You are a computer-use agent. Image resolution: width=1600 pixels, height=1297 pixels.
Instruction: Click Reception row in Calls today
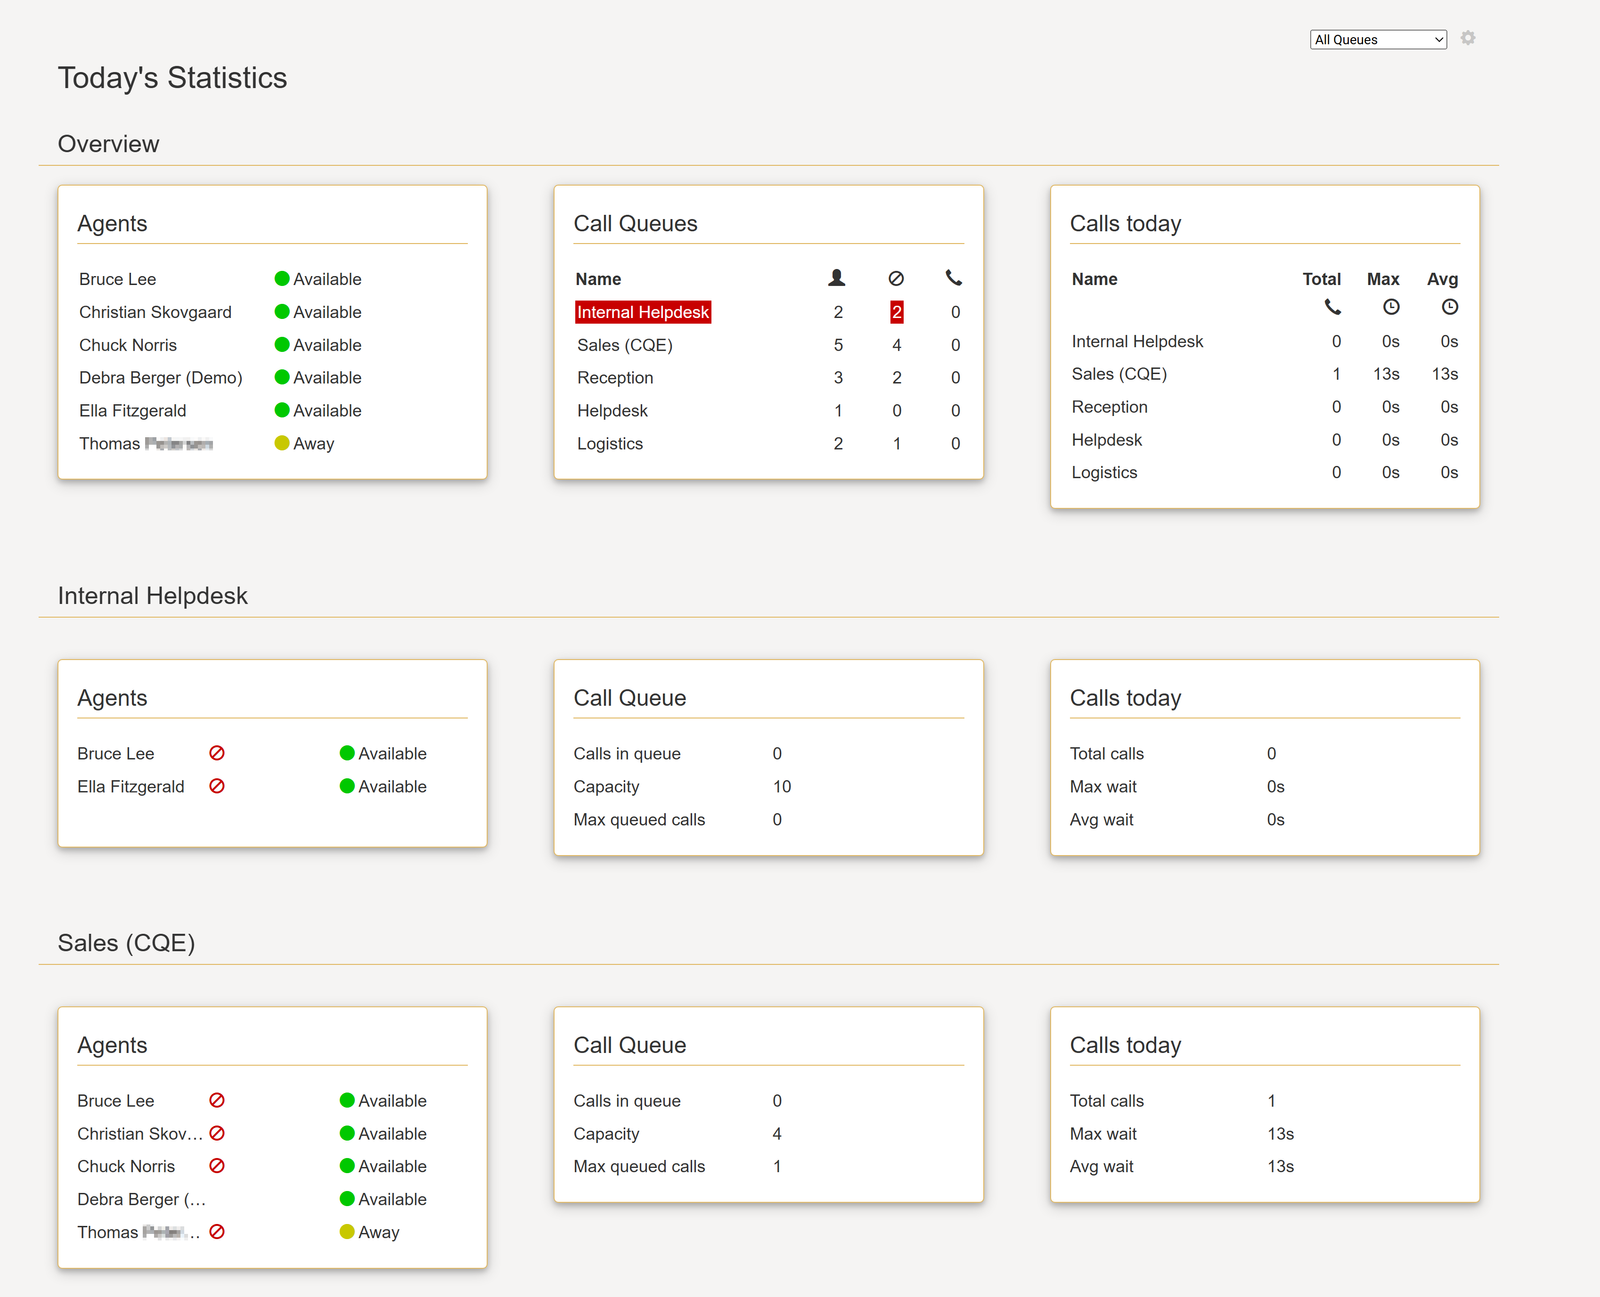click(x=1265, y=407)
